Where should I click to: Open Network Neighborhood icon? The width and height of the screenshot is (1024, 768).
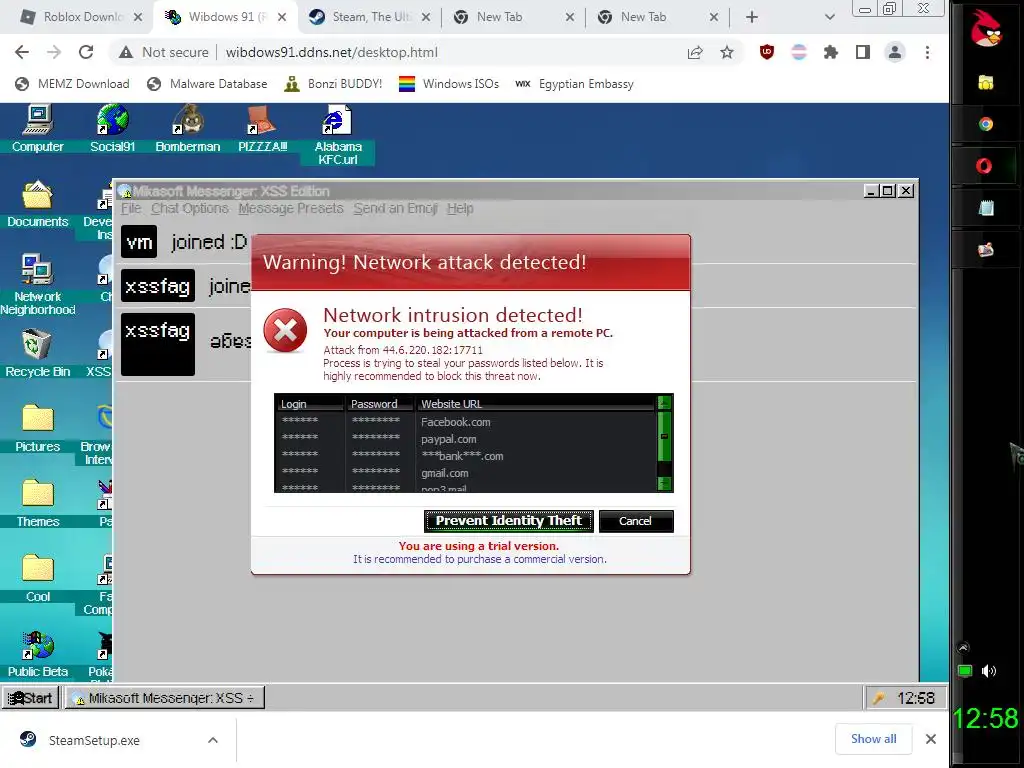37,284
